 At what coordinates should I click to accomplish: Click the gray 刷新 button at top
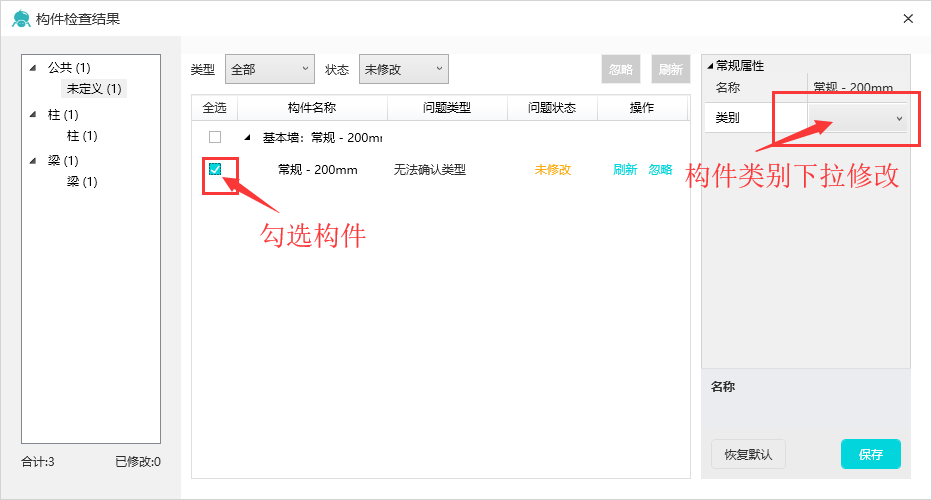click(x=670, y=70)
